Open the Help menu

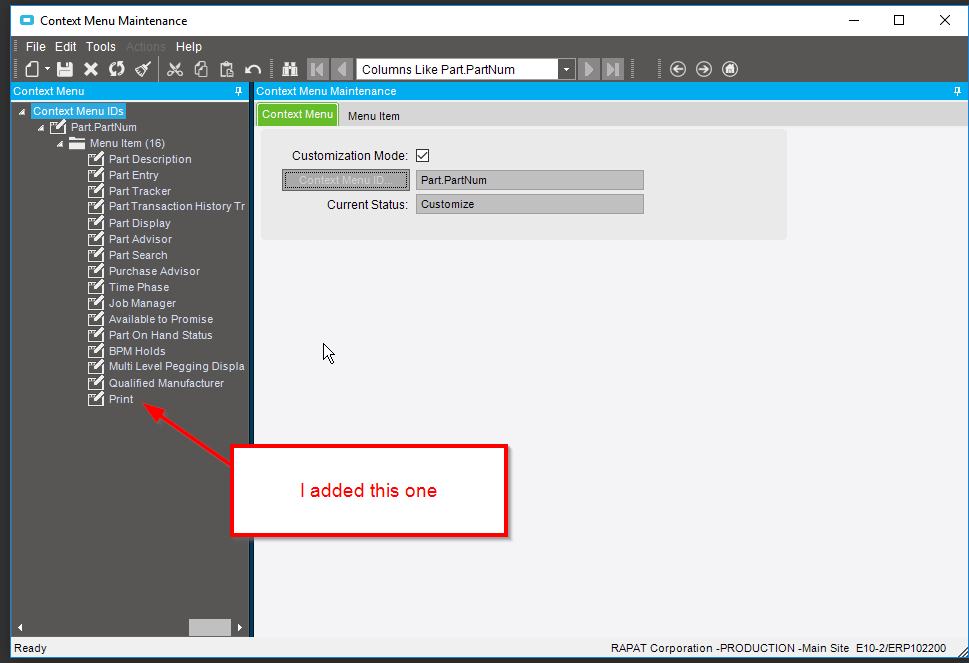[x=188, y=47]
